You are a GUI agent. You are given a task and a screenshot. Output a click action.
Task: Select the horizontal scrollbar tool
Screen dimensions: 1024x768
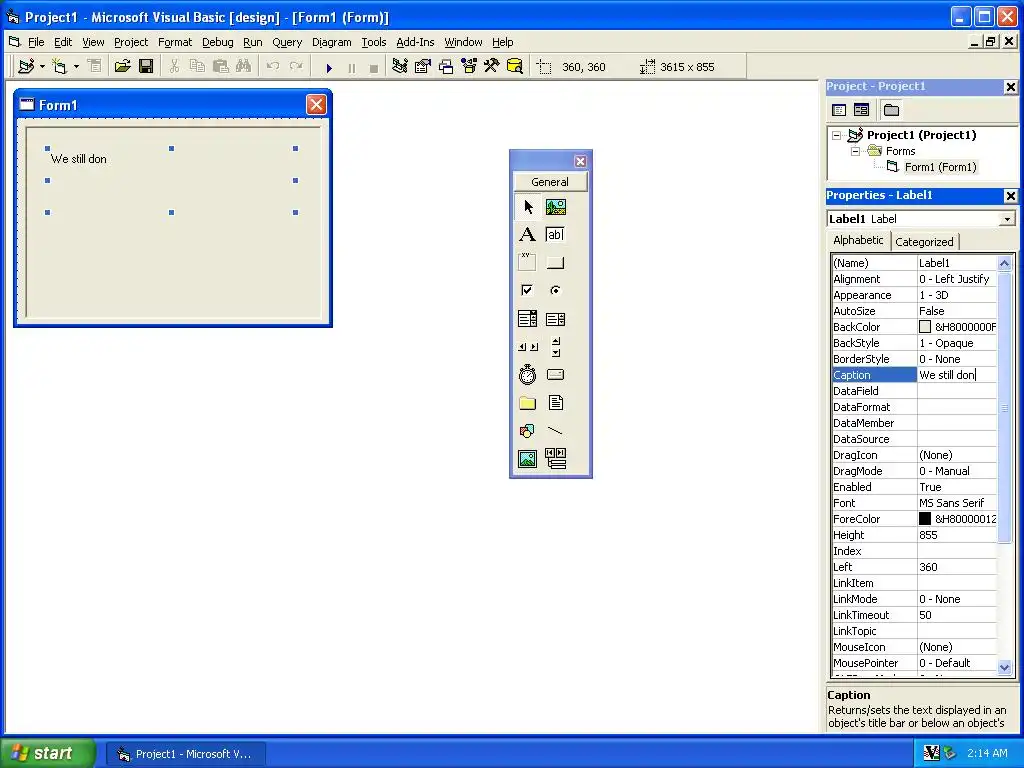(528, 347)
